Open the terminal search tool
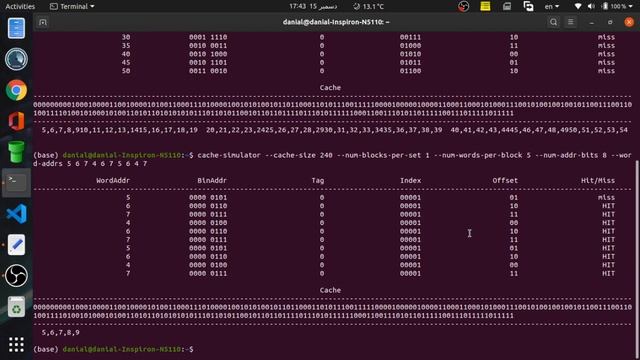This screenshot has width=640, height=360. (x=553, y=22)
